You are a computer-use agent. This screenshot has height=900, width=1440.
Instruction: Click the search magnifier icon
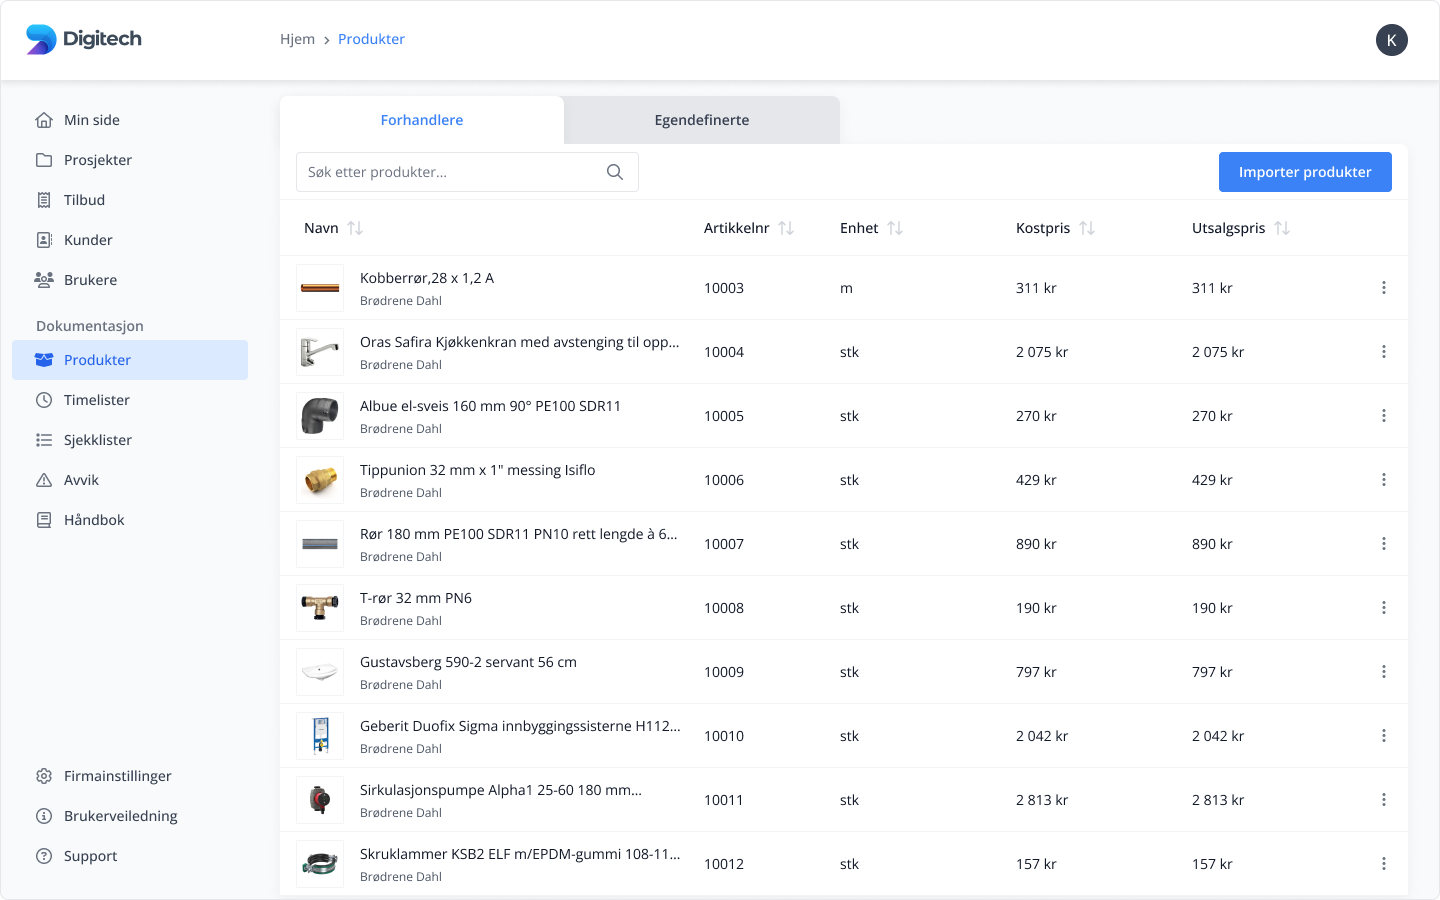[x=615, y=172]
